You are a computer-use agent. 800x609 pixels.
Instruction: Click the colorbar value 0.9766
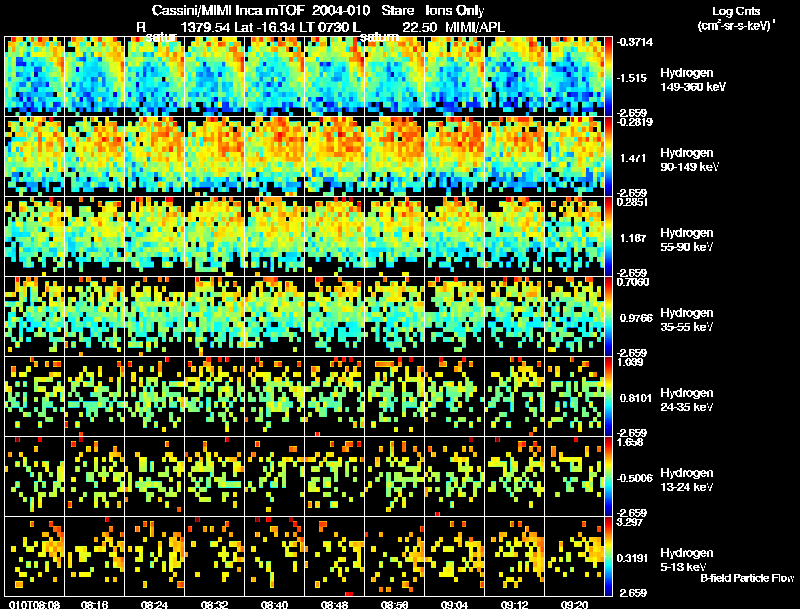[x=636, y=318]
